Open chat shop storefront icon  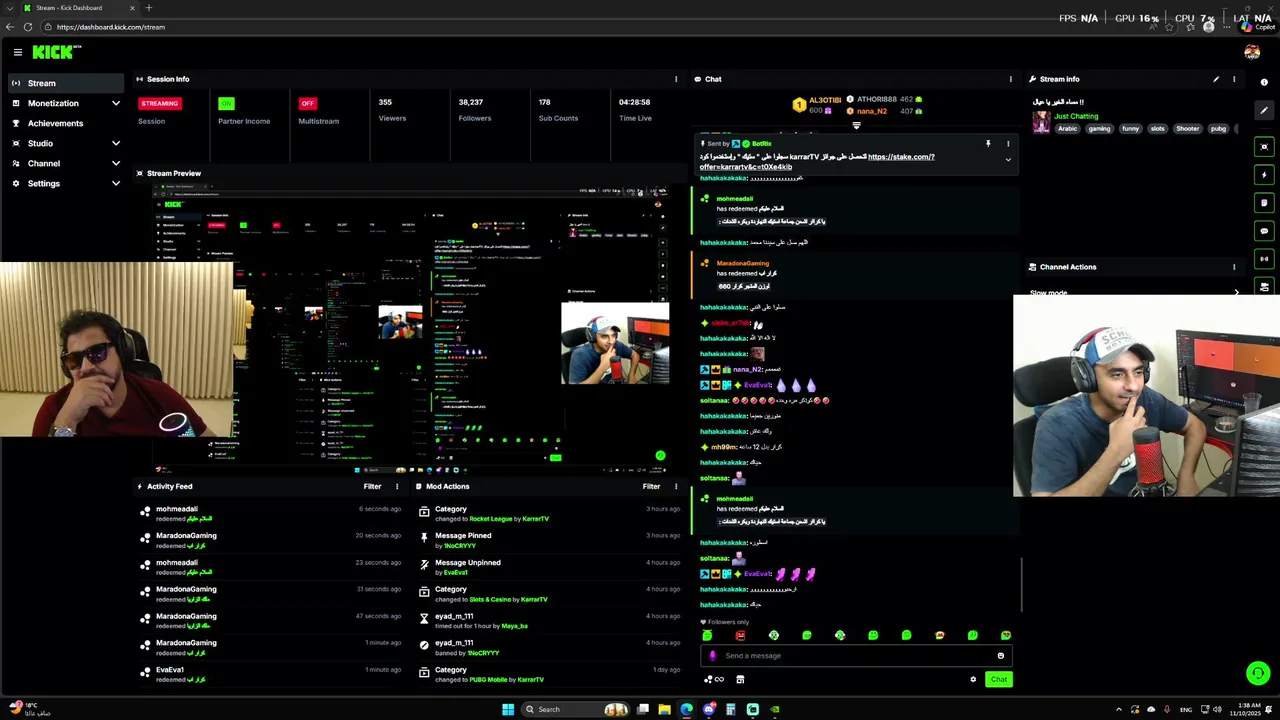tap(740, 680)
